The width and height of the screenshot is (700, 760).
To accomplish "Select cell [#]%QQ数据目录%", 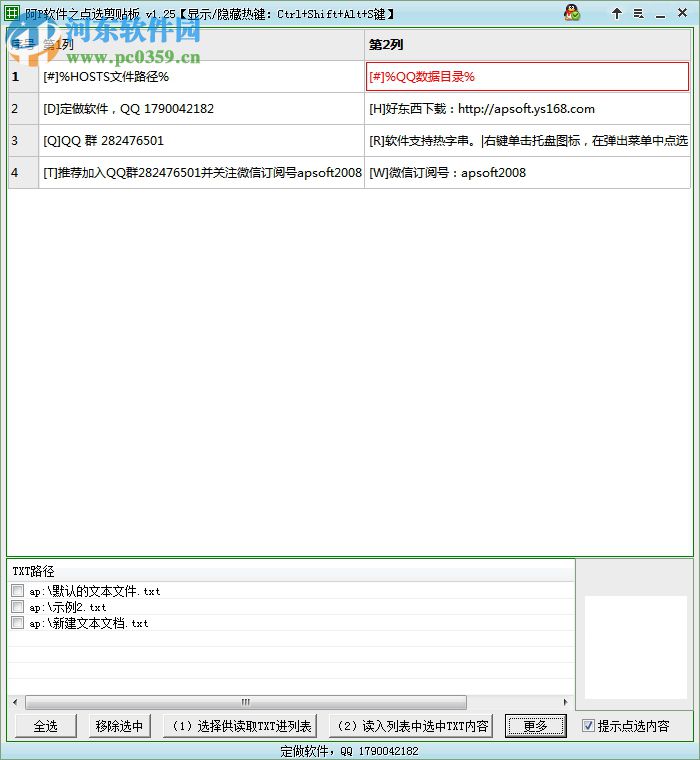I will point(527,77).
